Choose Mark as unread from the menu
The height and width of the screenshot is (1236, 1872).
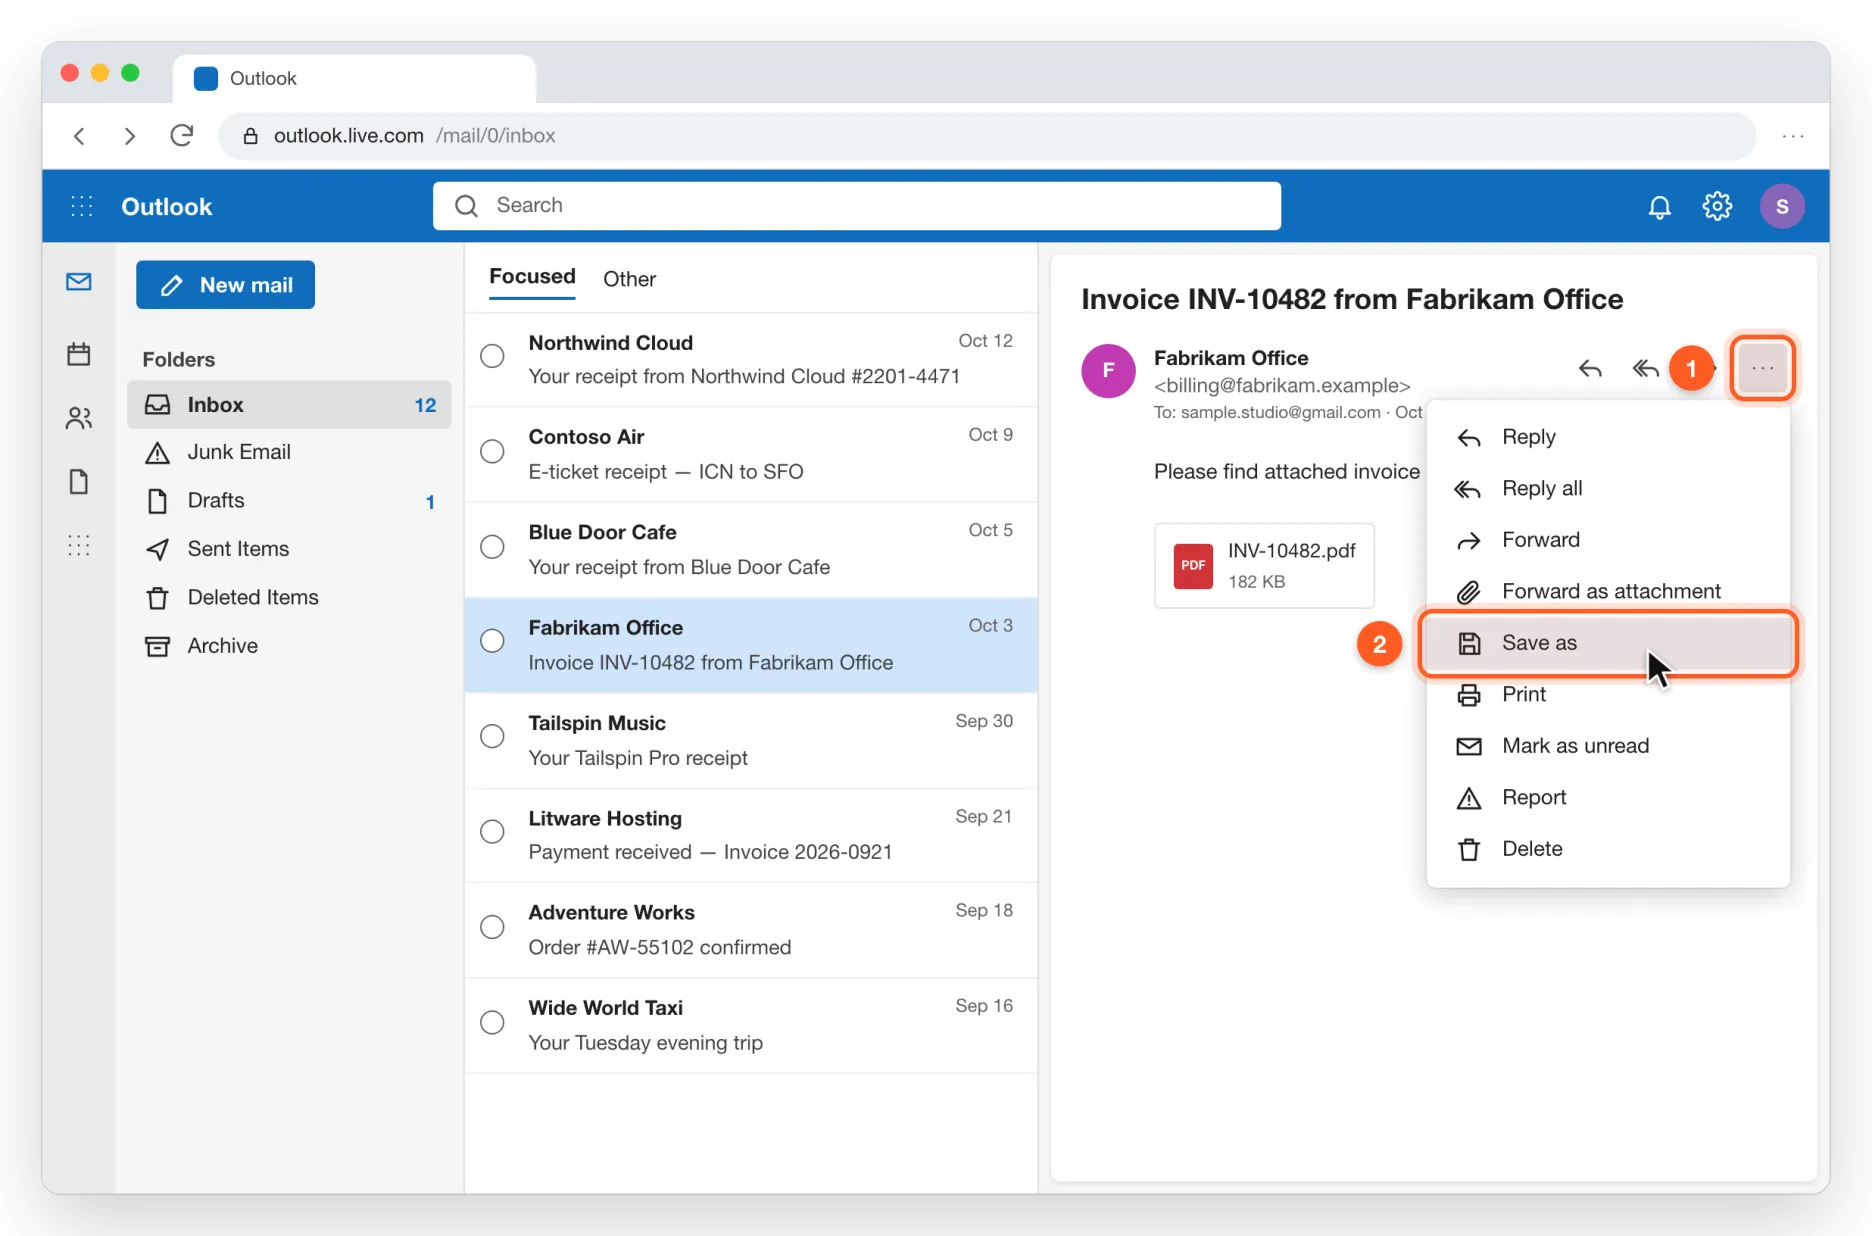click(1608, 746)
